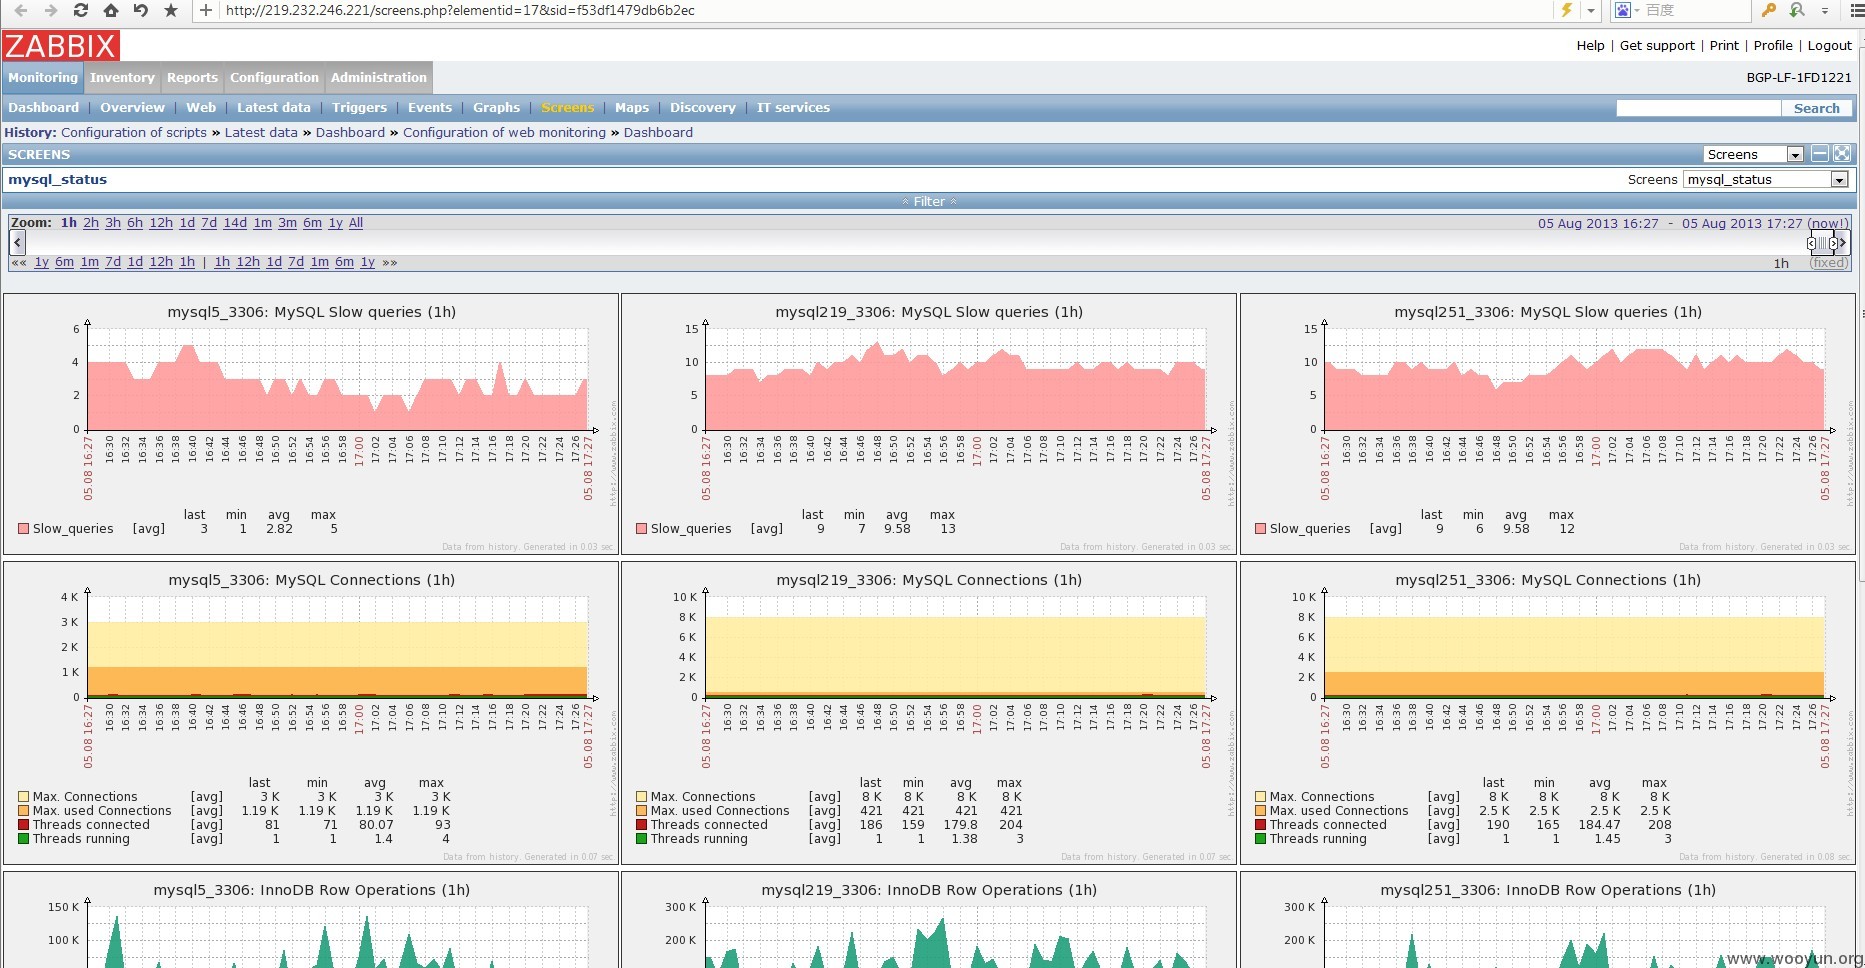Click the undo/restore closed tab icon
This screenshot has width=1865, height=968.
(141, 10)
